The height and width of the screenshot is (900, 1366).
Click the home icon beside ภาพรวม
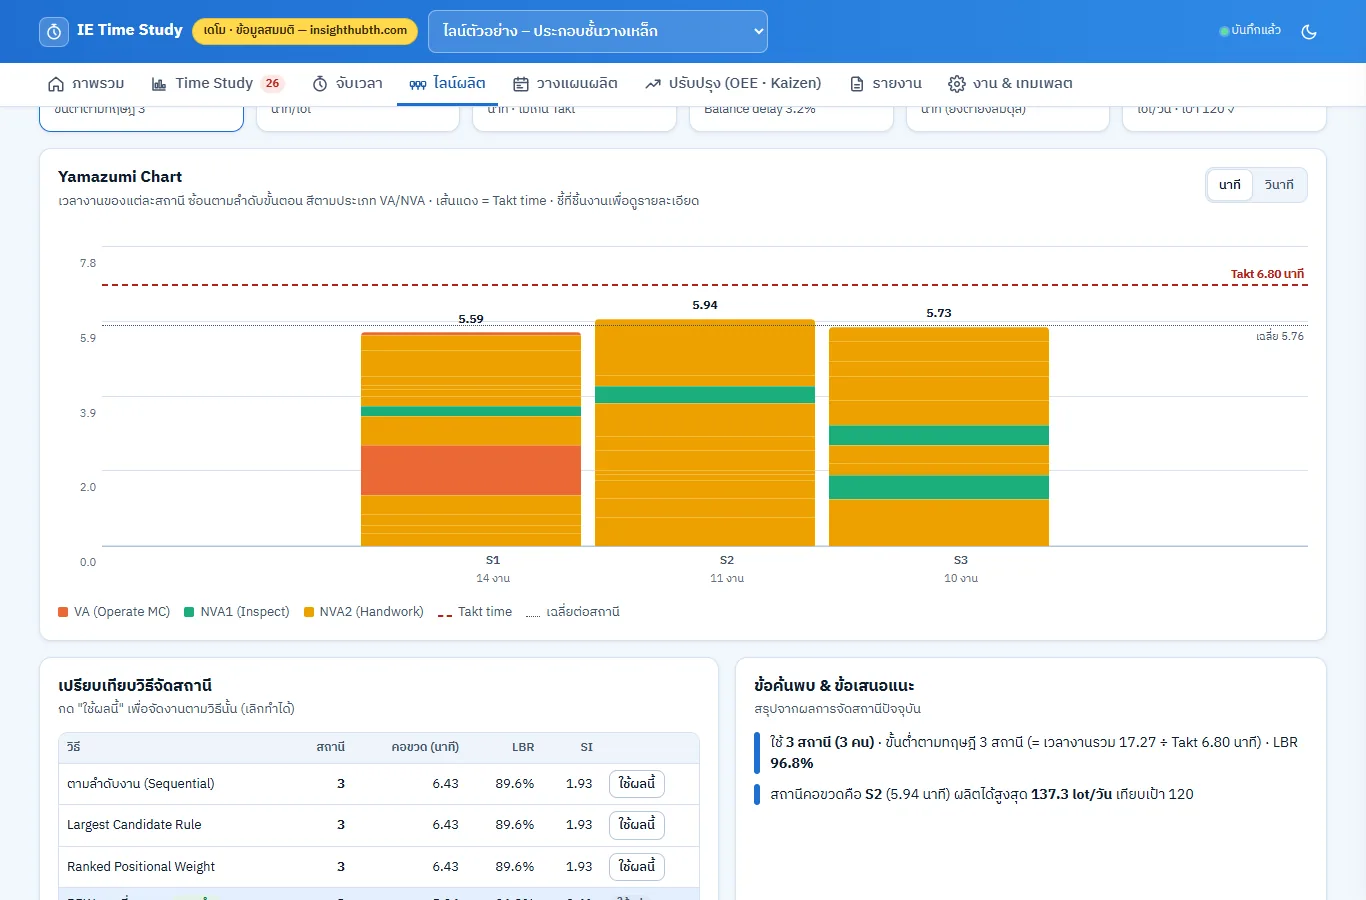tap(56, 84)
